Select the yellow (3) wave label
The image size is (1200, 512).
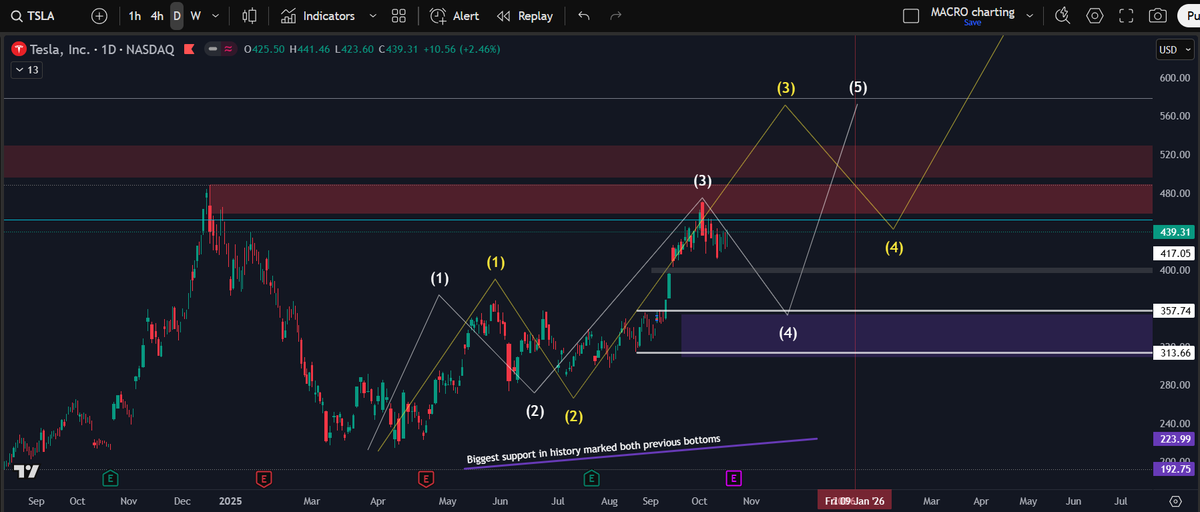786,88
